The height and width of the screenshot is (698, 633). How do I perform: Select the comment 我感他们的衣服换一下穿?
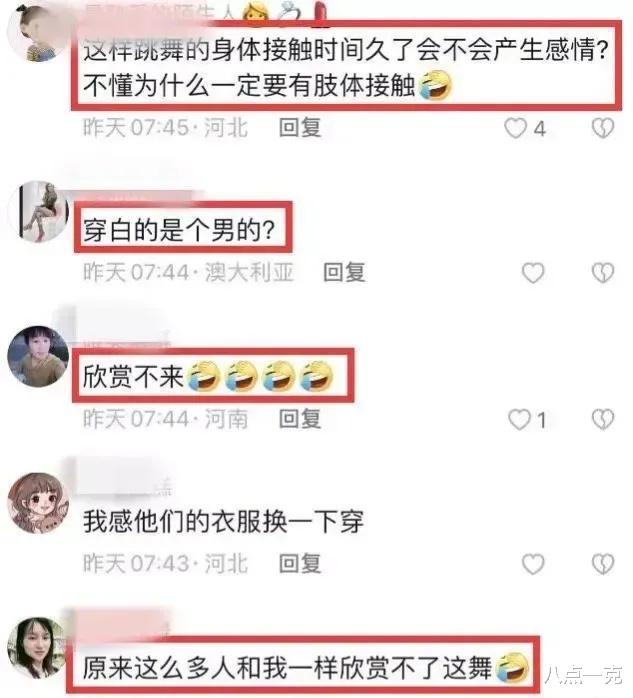pyautogui.click(x=223, y=521)
